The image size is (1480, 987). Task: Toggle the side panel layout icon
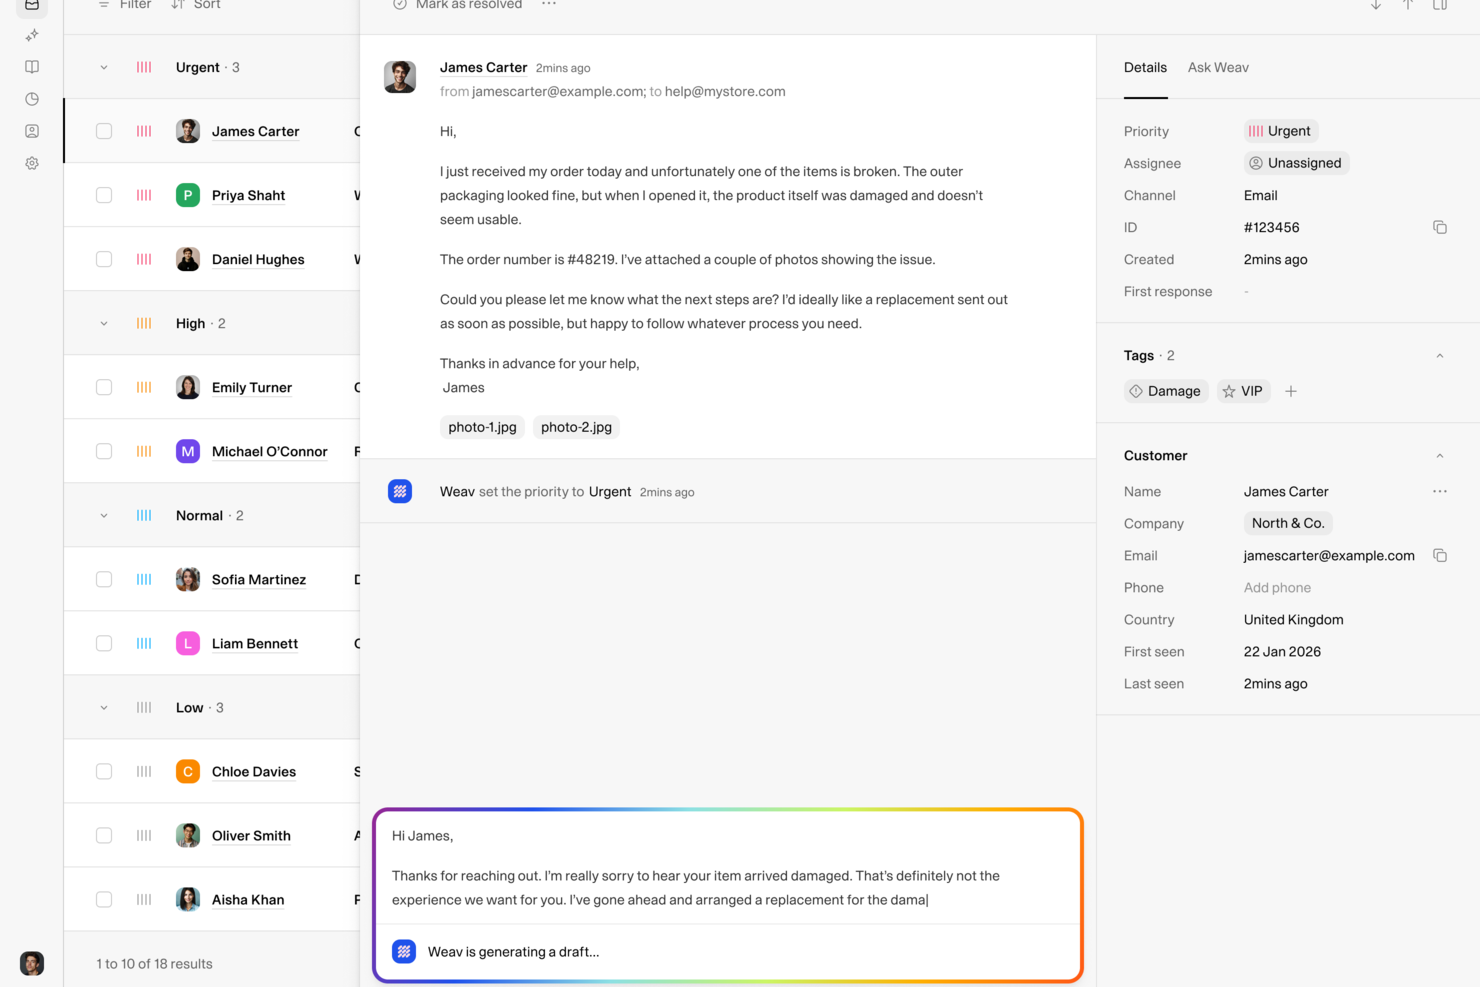1440,5
